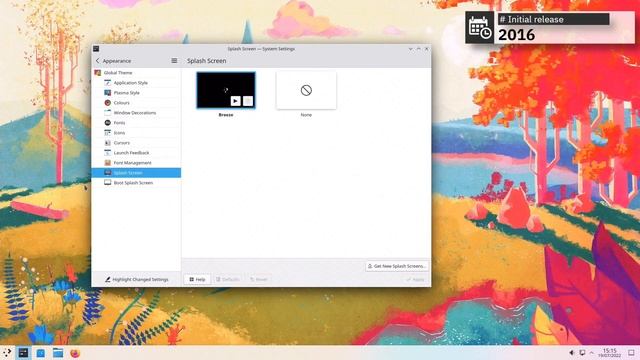This screenshot has width=640, height=360.
Task: Click the Icons category icon
Action: pyautogui.click(x=107, y=133)
